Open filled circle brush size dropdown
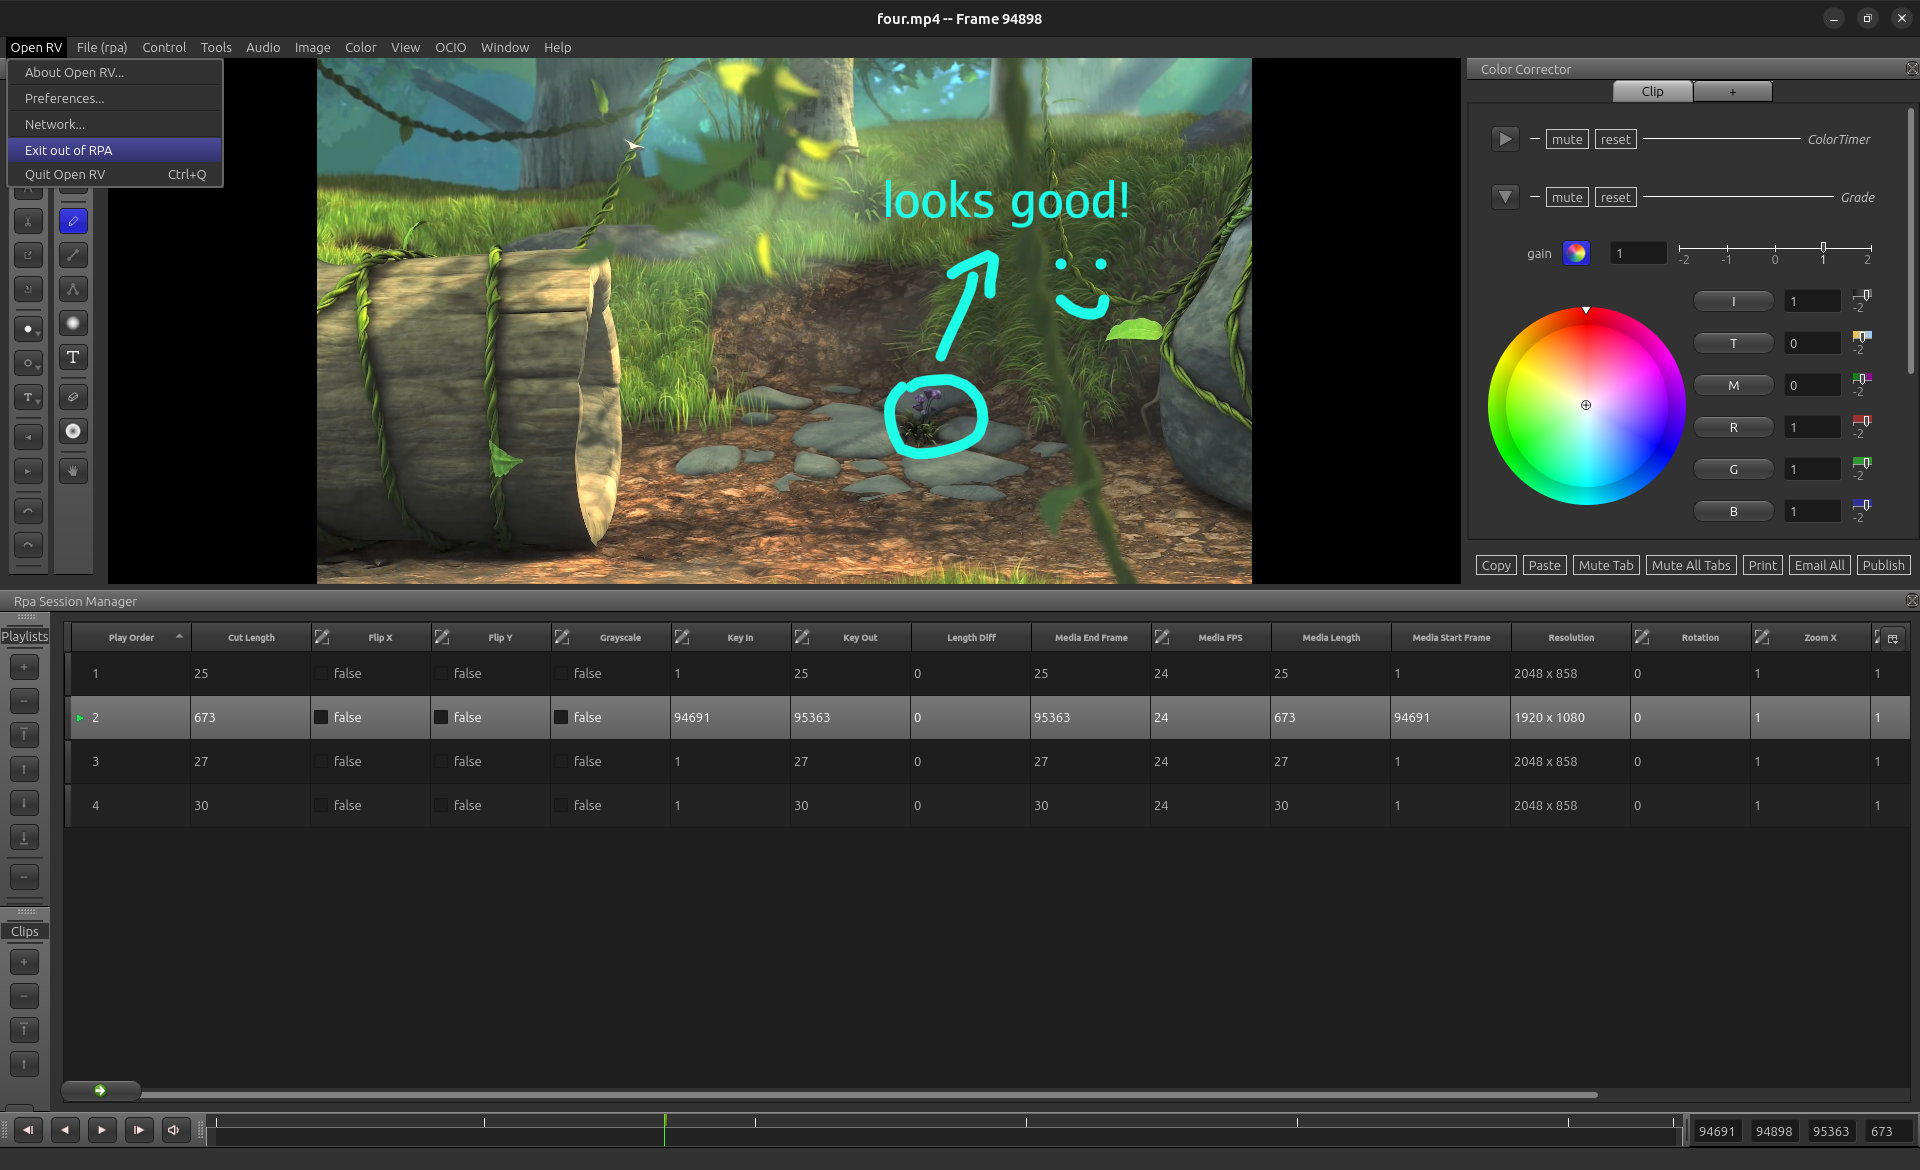Viewport: 1920px width, 1170px height. click(x=28, y=329)
